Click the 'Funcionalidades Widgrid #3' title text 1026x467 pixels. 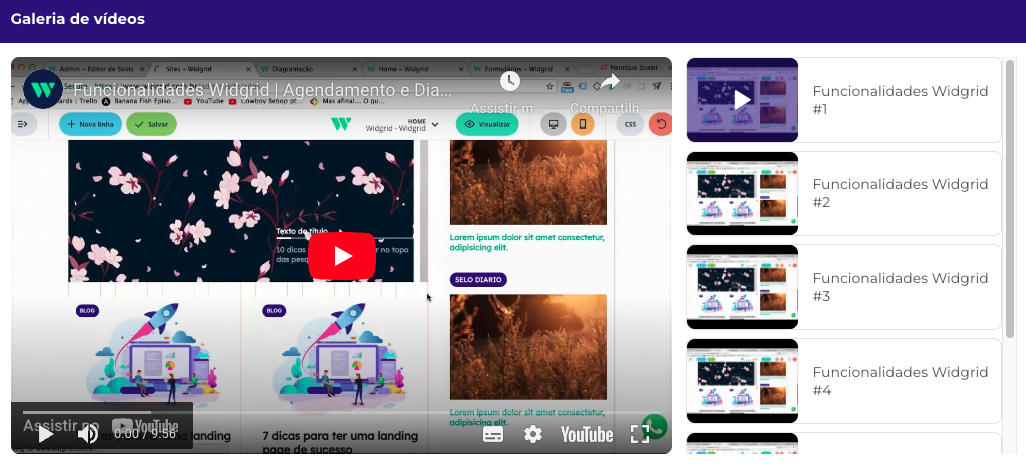click(900, 287)
